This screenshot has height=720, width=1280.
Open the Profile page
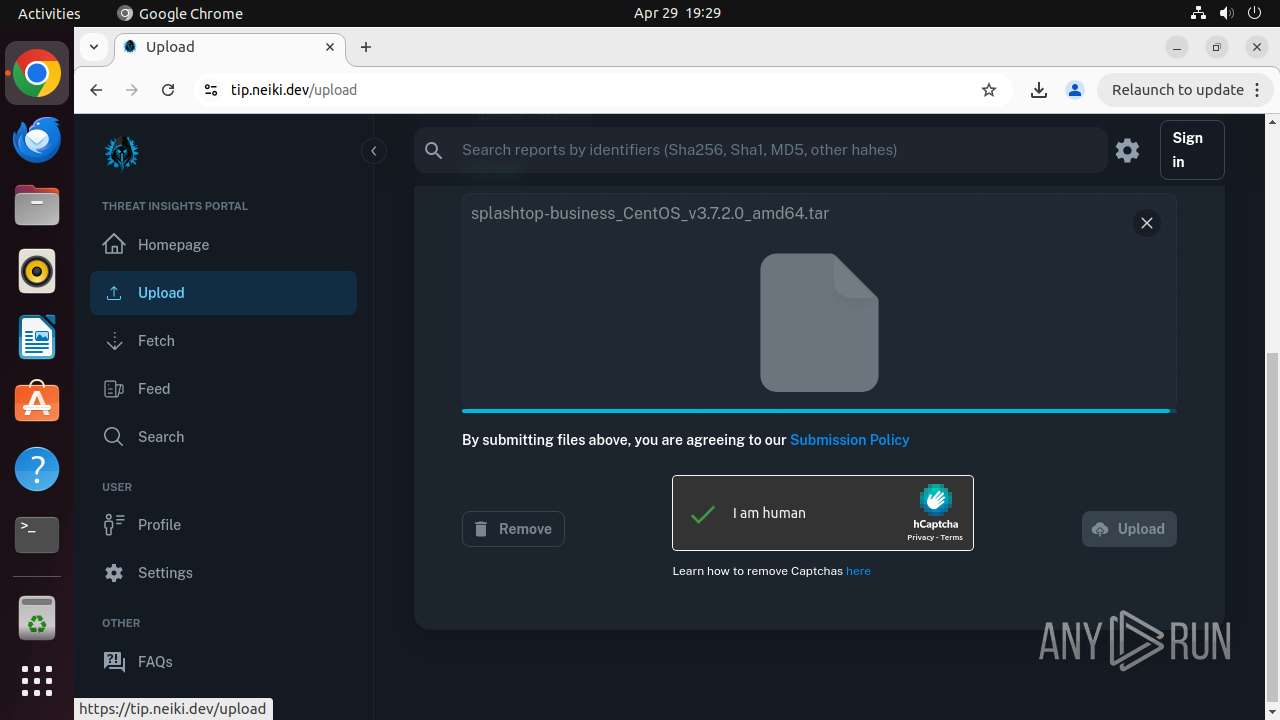click(223, 525)
